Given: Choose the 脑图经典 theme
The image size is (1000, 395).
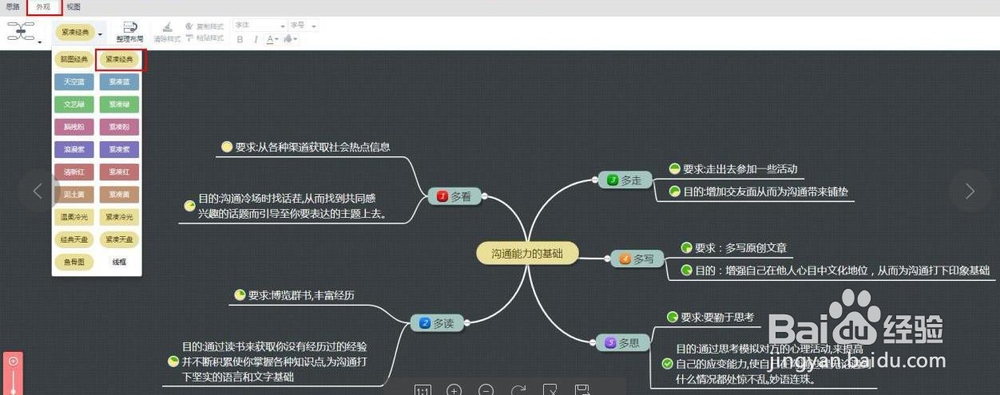Looking at the screenshot, I should click(74, 59).
